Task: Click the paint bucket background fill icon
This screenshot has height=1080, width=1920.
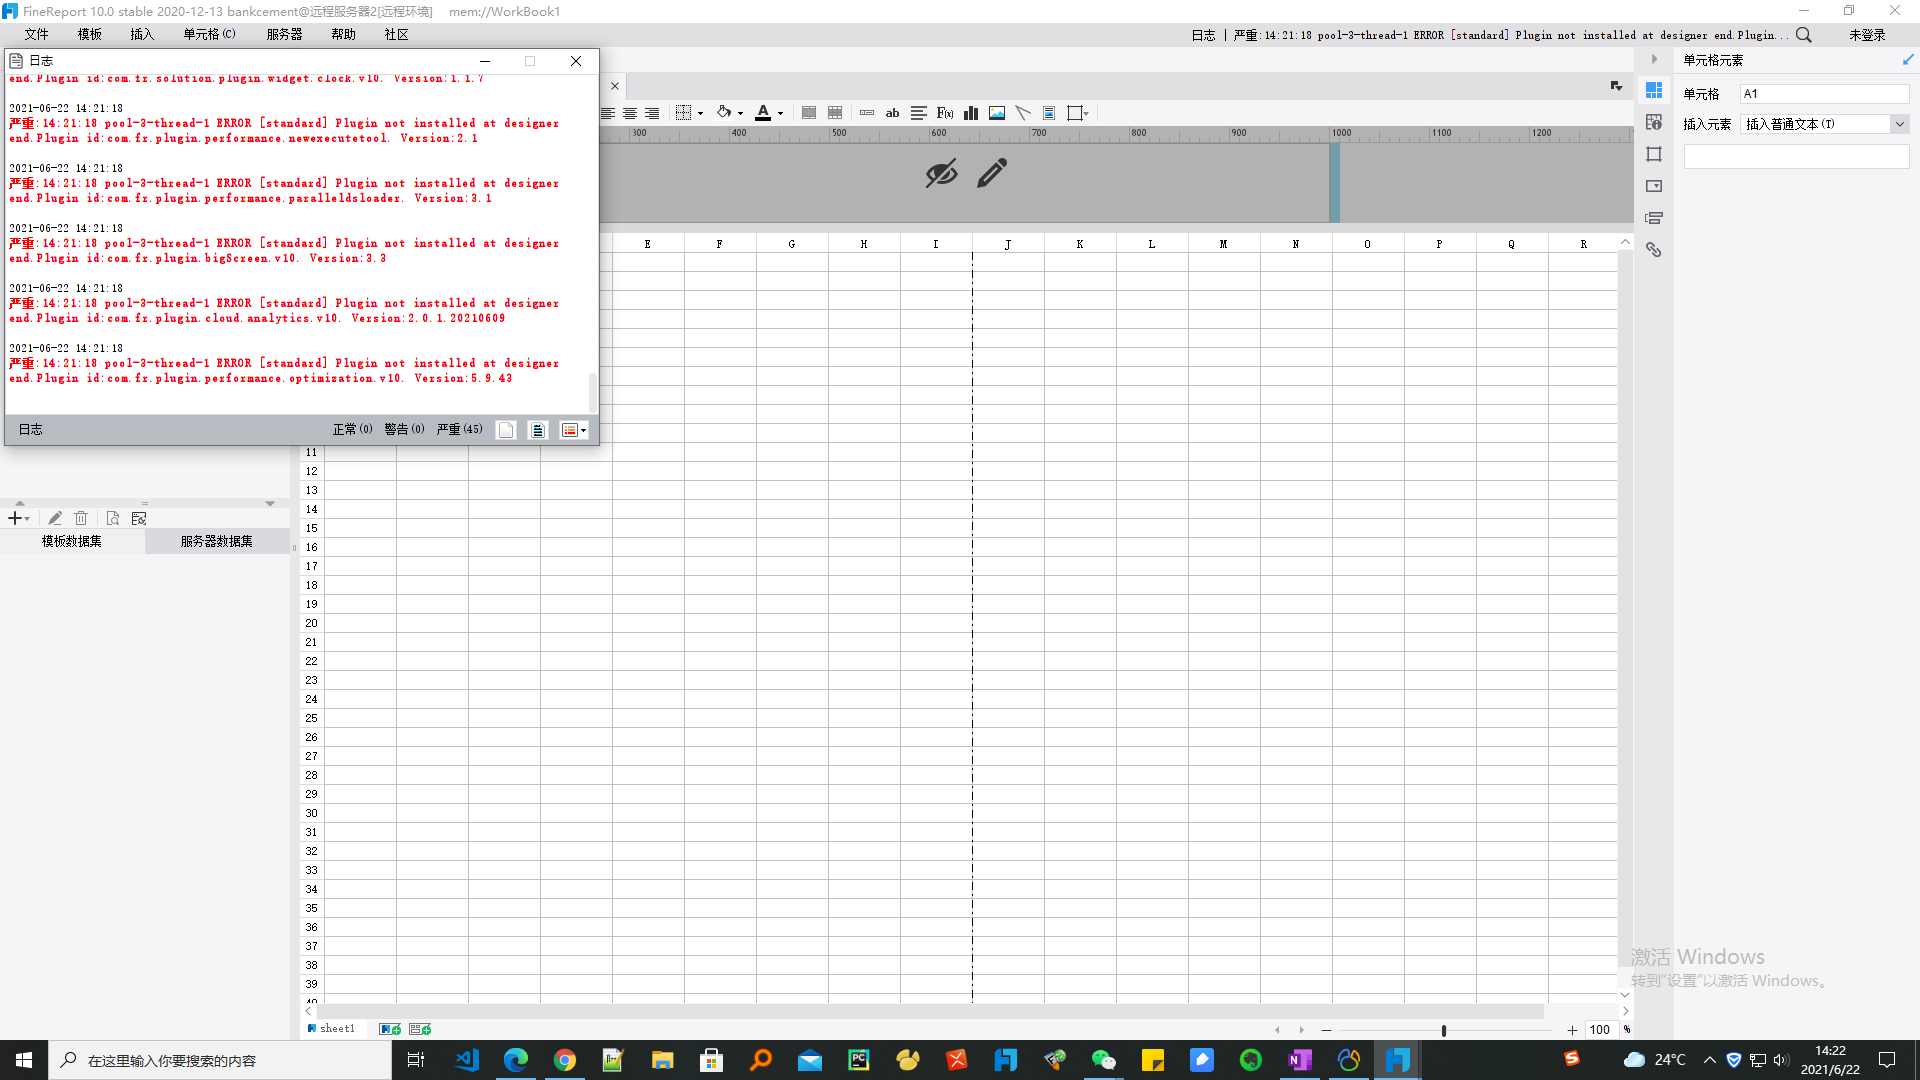Action: [x=724, y=113]
